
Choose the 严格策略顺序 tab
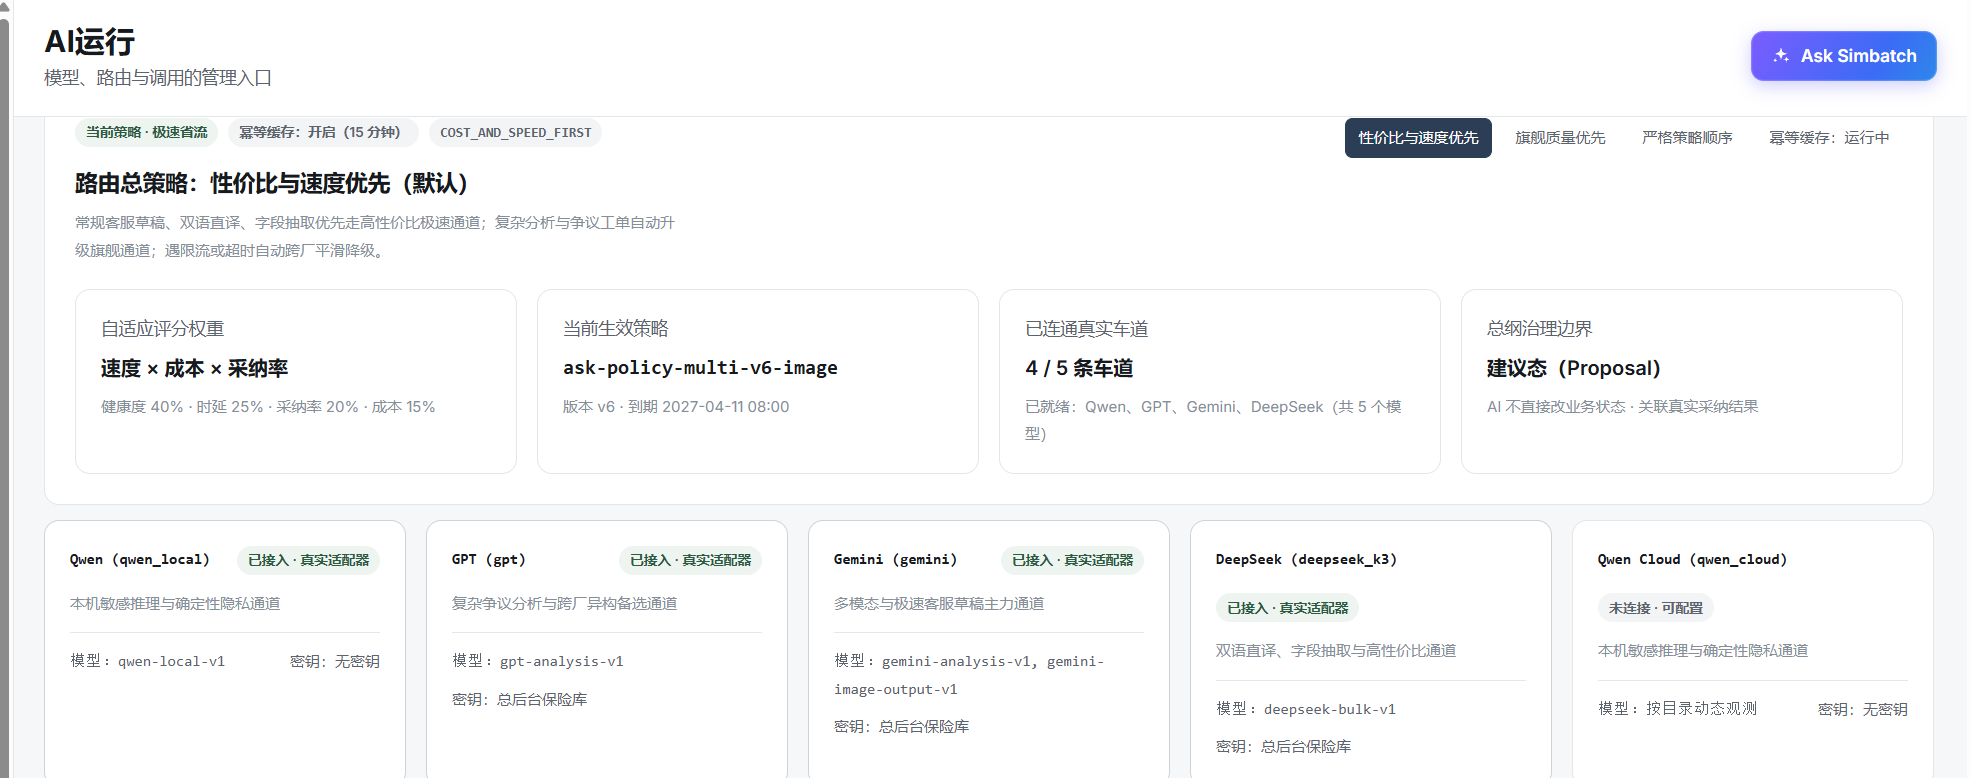click(x=1687, y=138)
